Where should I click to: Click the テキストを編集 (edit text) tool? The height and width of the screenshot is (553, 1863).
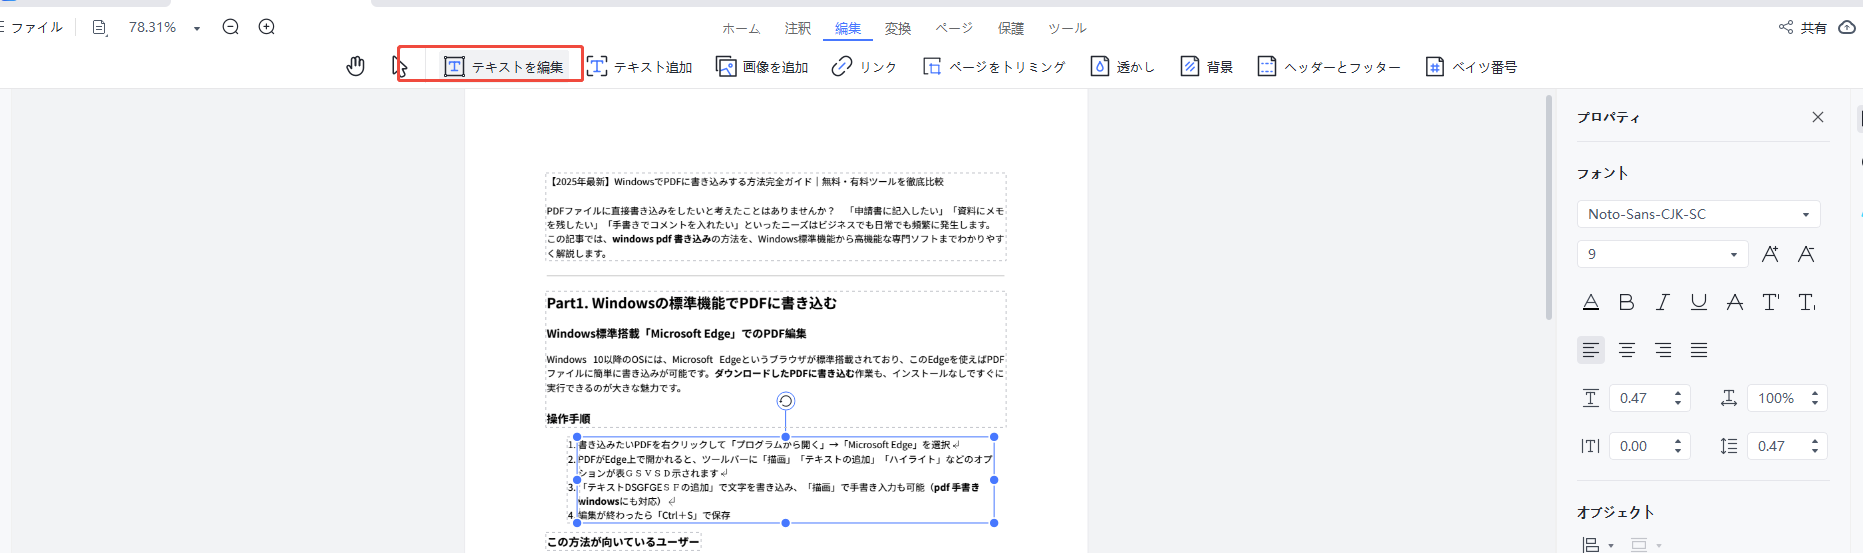pyautogui.click(x=504, y=67)
